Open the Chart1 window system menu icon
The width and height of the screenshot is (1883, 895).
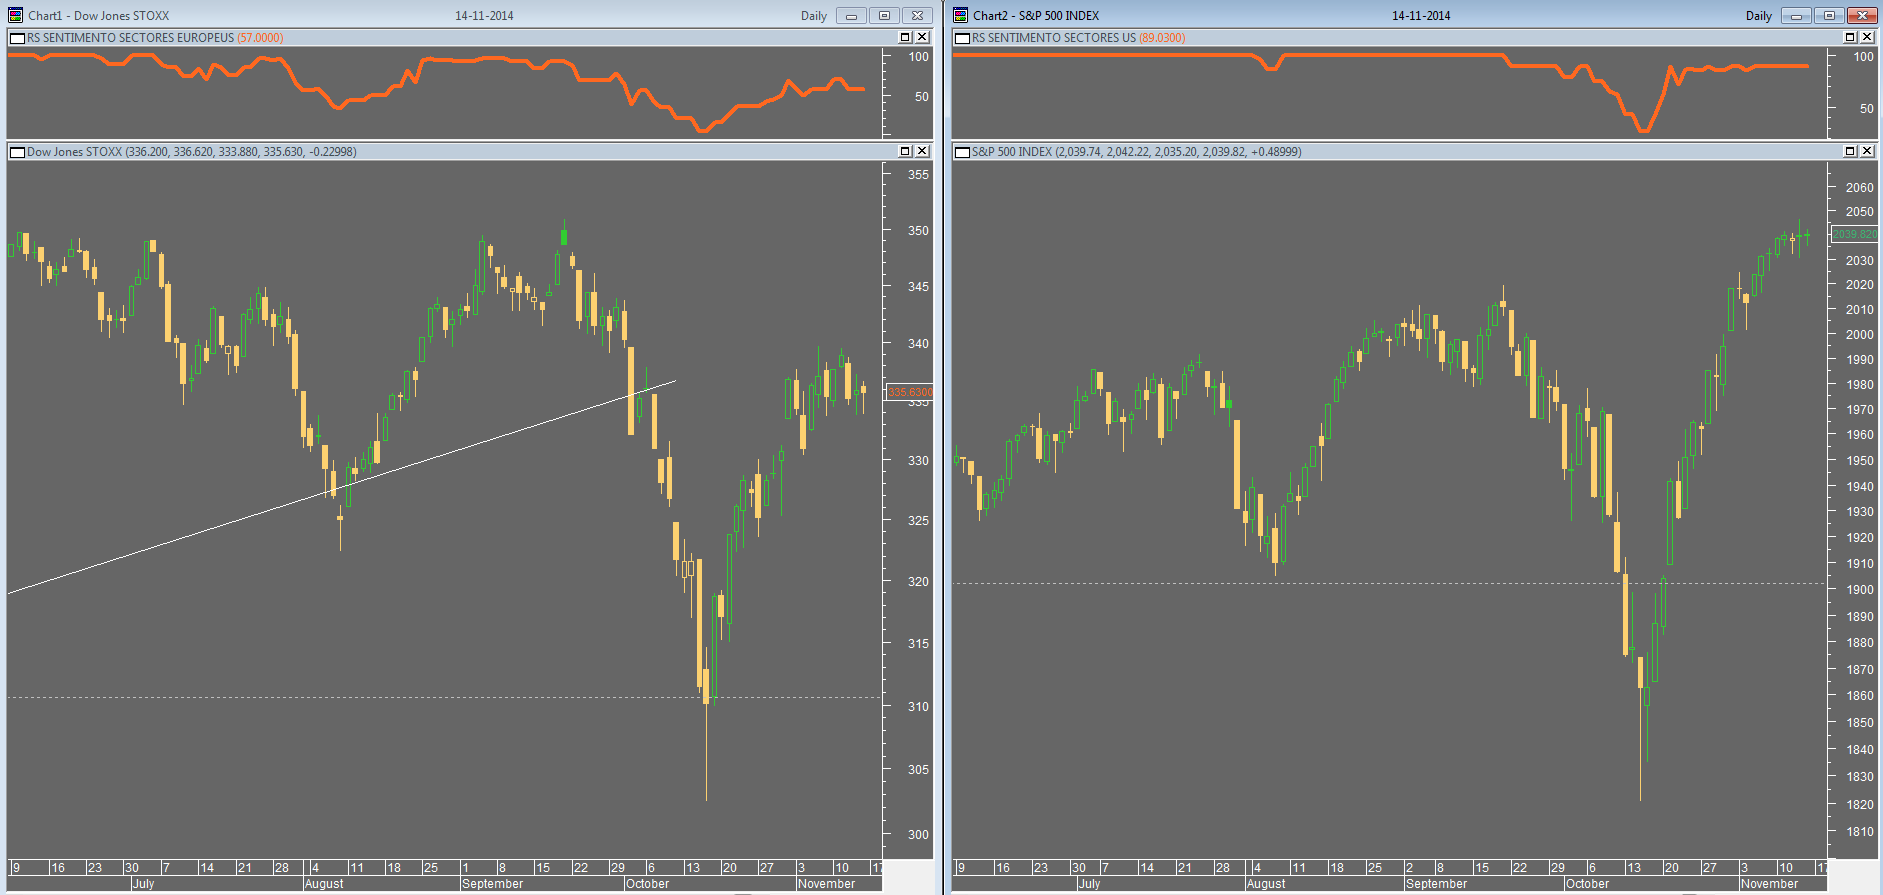tap(15, 15)
